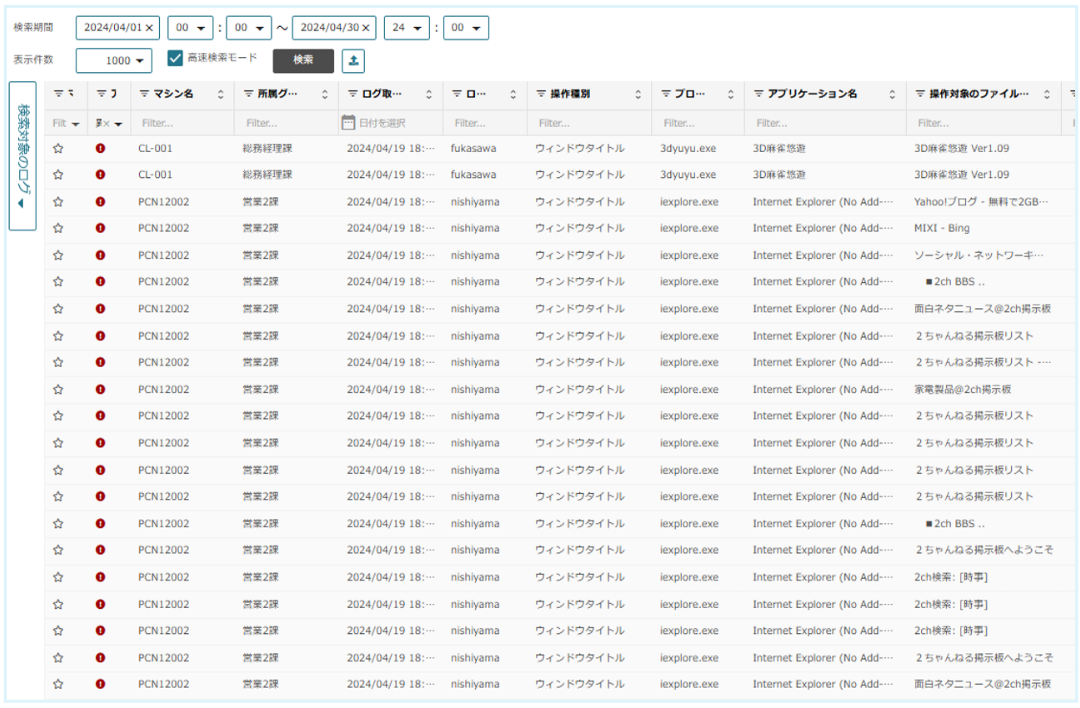
Task: Star the MIXI - Bing log row
Action: coord(59,228)
